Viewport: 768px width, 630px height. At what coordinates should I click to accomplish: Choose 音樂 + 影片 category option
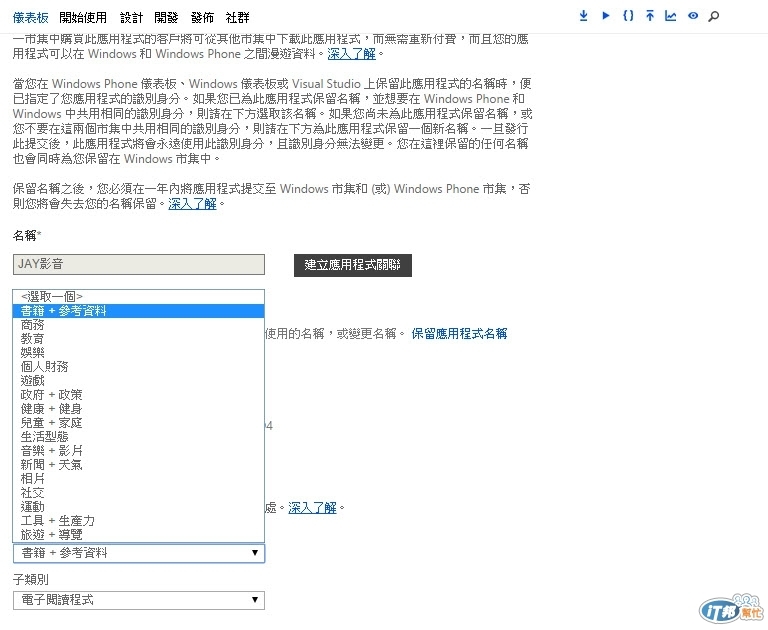pos(139,451)
